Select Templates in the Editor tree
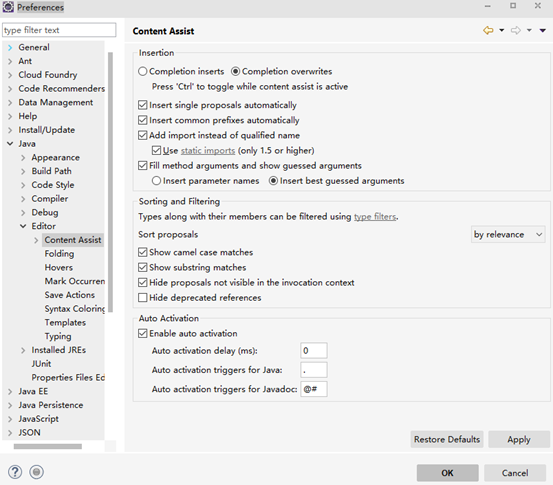This screenshot has height=485, width=553. (65, 322)
